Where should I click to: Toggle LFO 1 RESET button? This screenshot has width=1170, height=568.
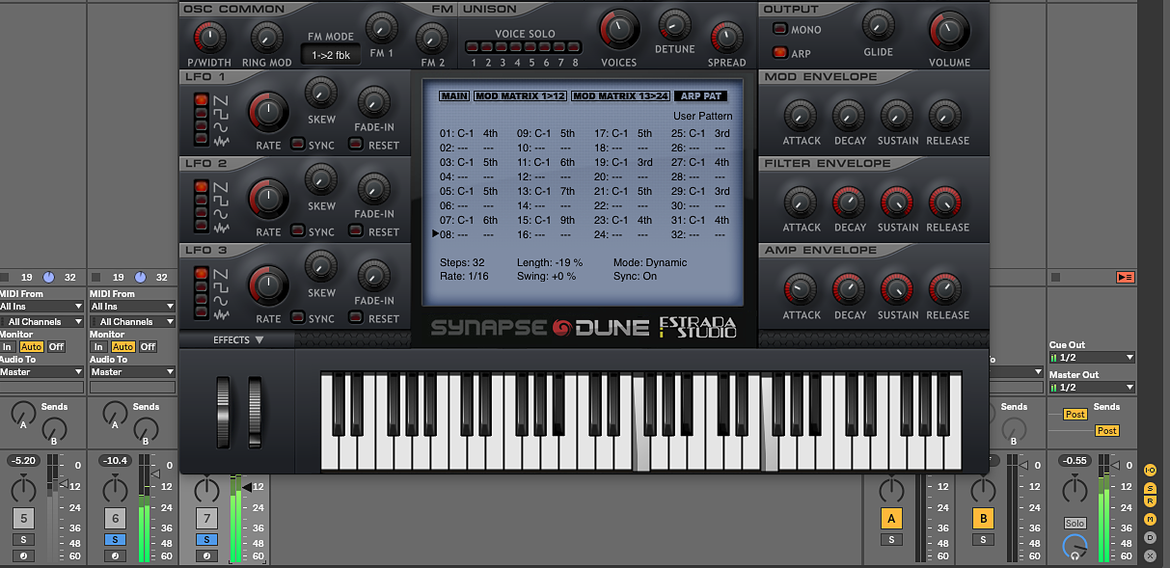pos(356,144)
